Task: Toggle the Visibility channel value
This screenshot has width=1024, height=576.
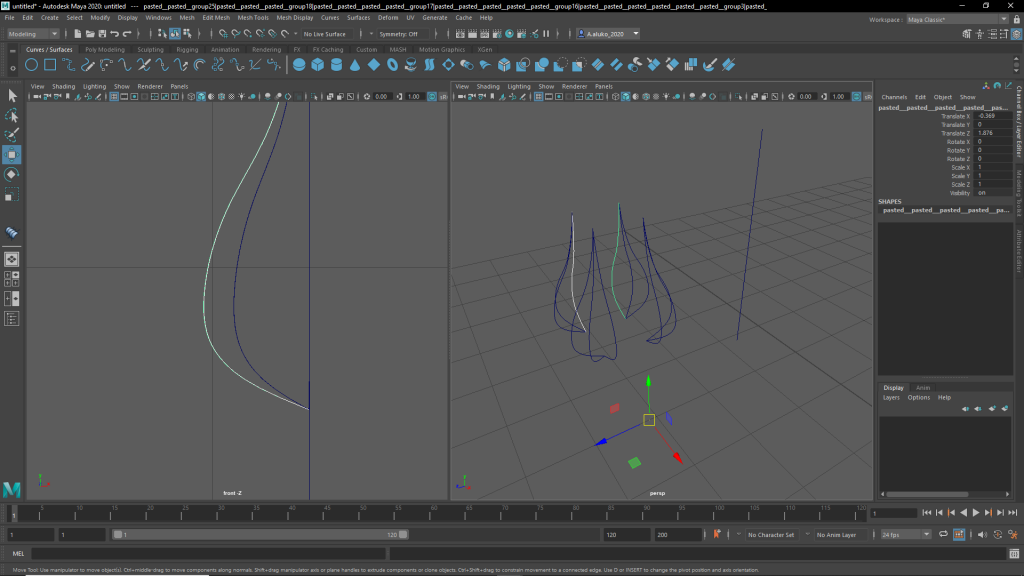Action: point(983,193)
